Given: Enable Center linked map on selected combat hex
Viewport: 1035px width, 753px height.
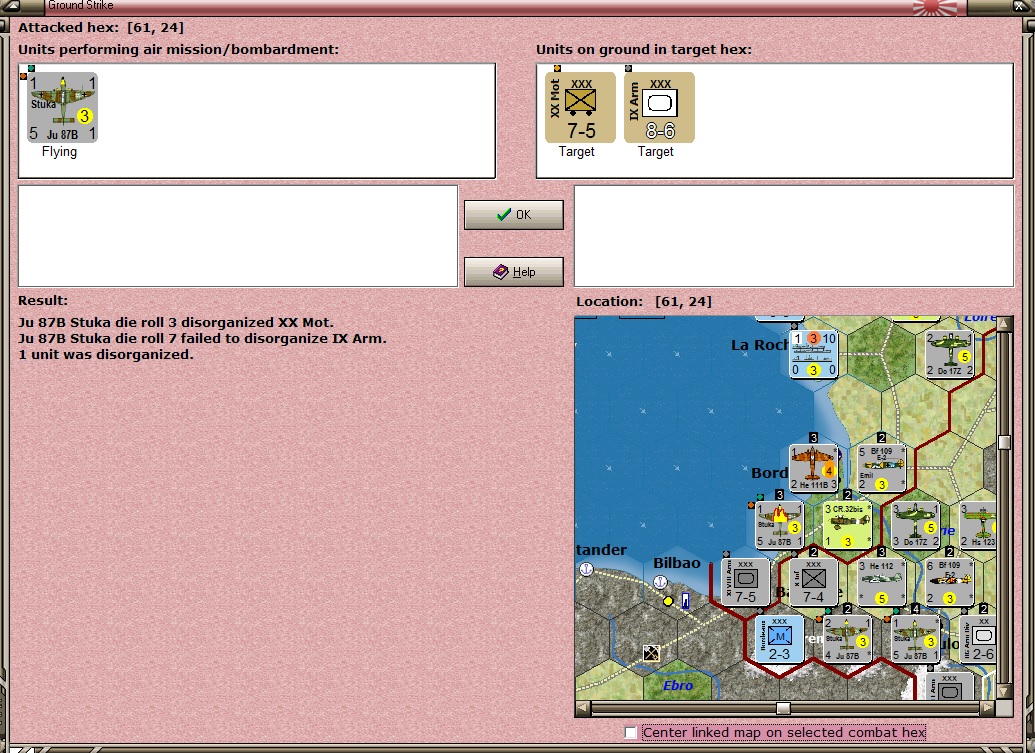Looking at the screenshot, I should (630, 732).
